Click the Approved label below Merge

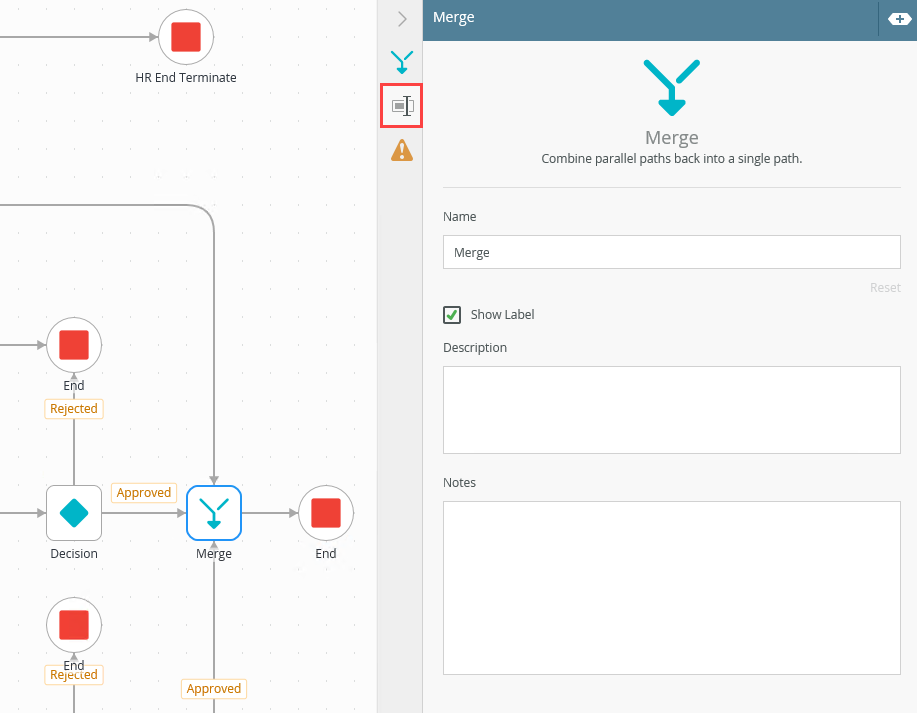pos(214,689)
